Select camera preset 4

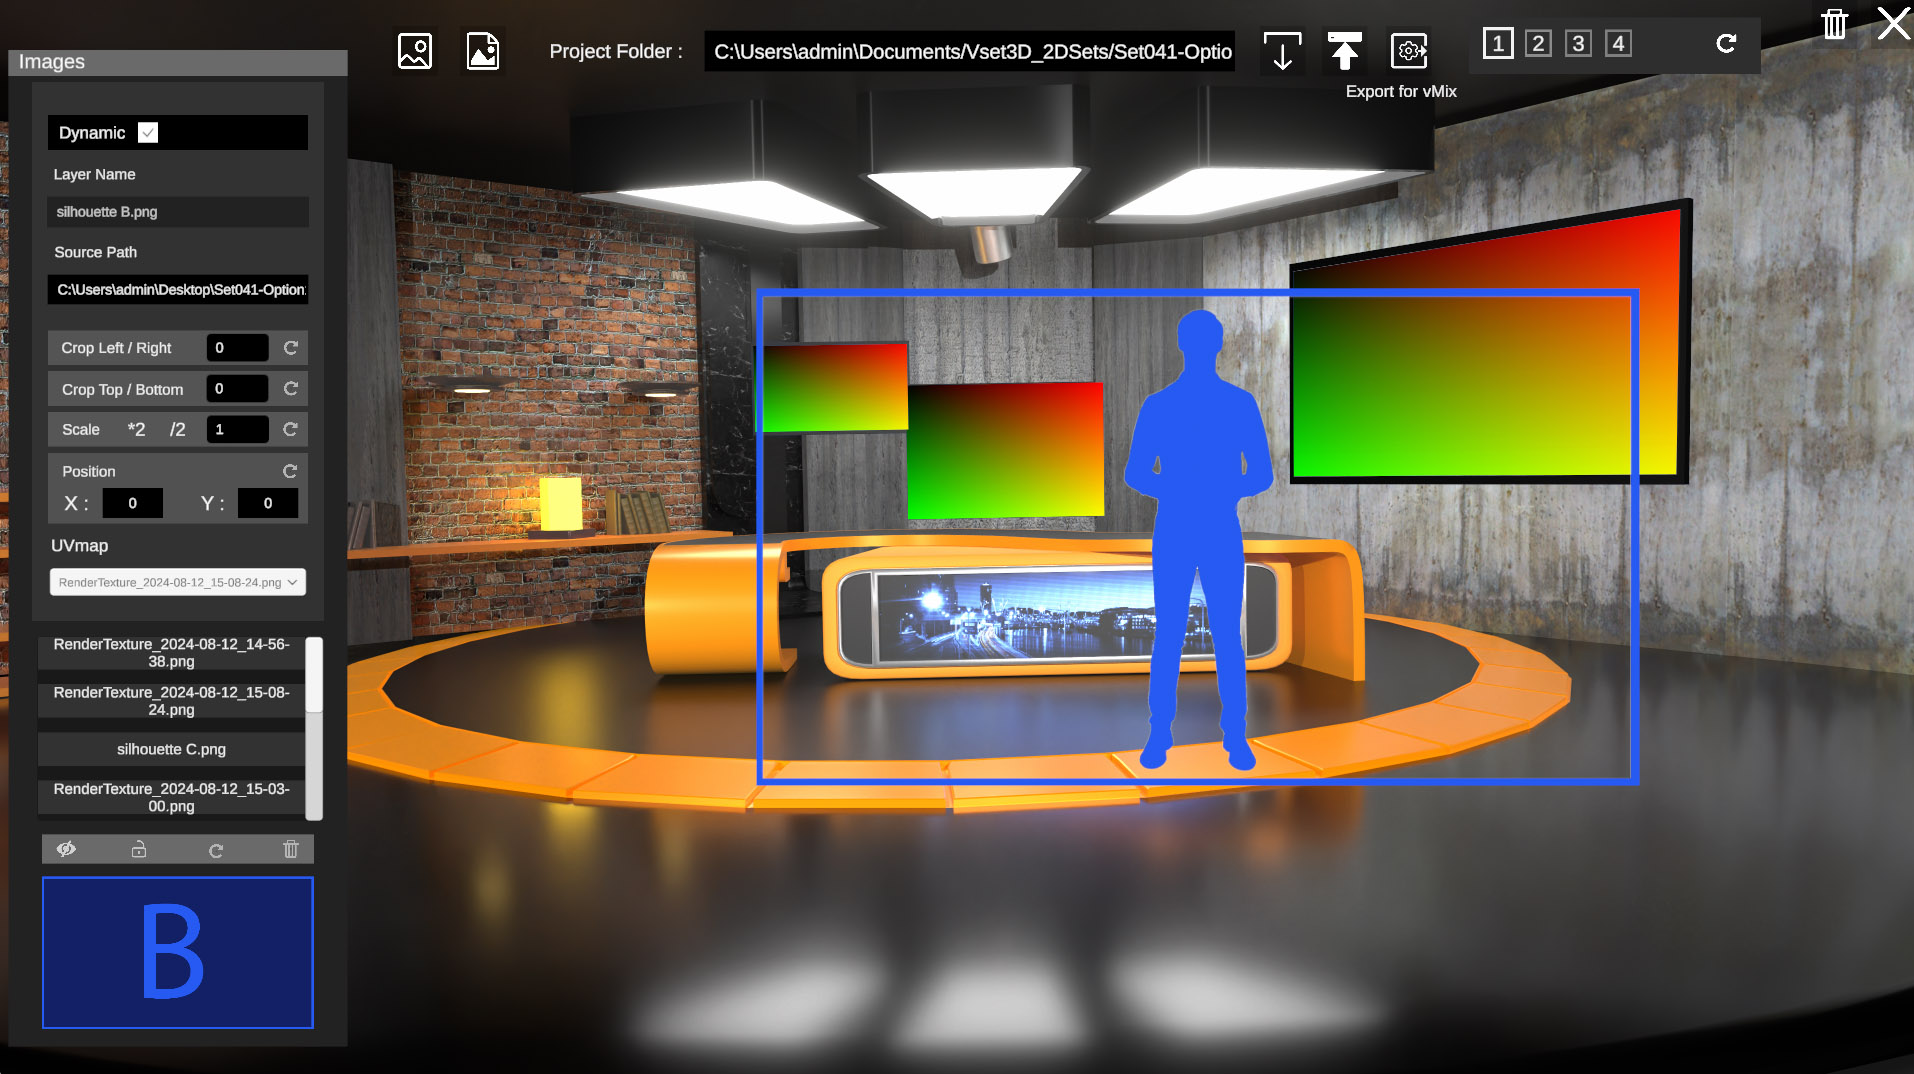tap(1618, 44)
